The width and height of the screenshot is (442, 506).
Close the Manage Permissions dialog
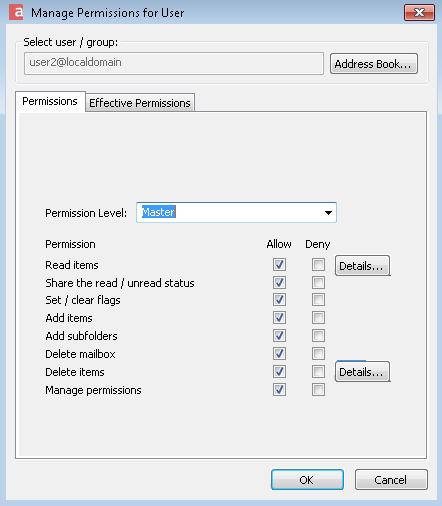coord(419,13)
